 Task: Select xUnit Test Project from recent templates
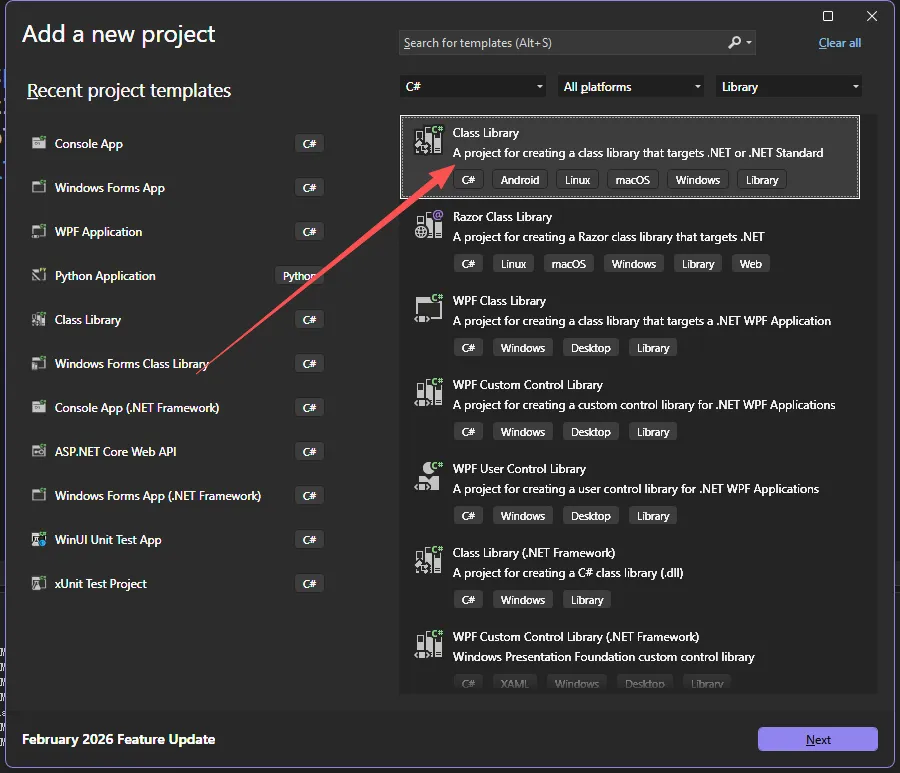pos(100,584)
